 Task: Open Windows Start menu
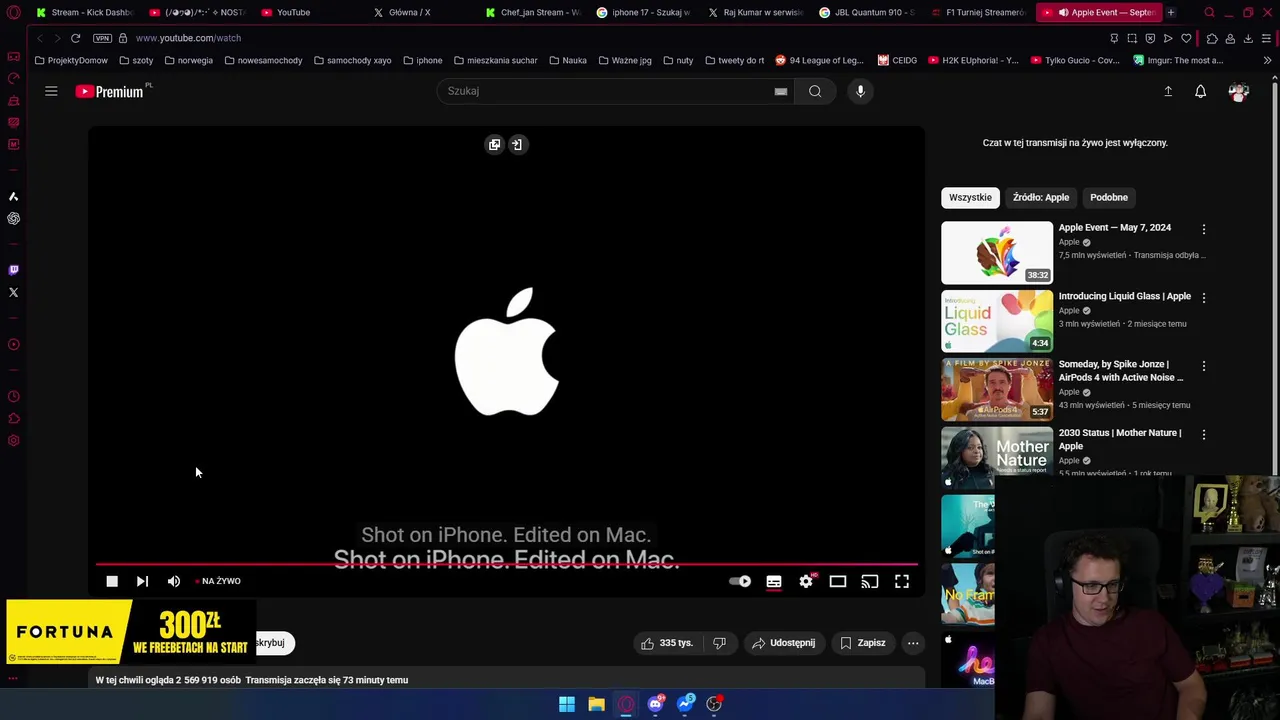567,704
